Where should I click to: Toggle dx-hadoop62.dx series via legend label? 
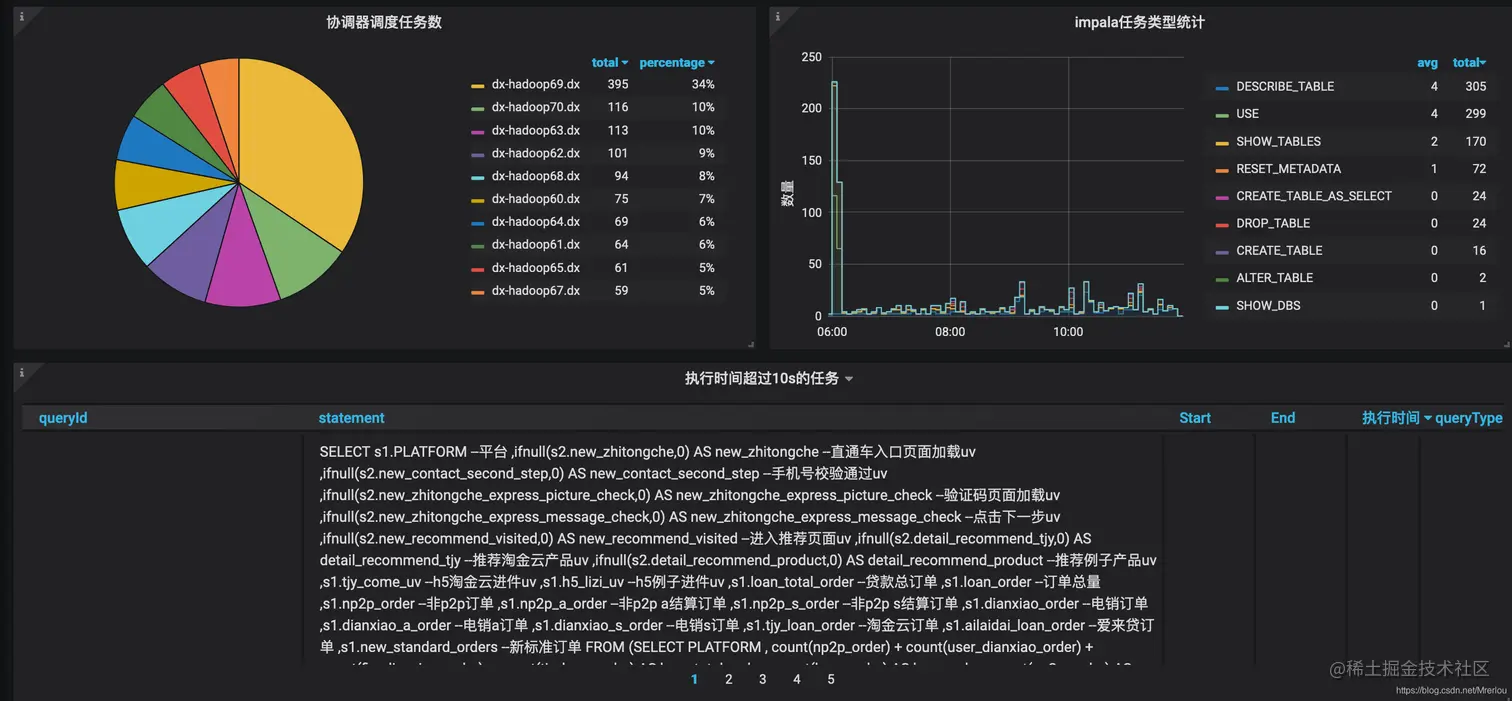click(536, 153)
